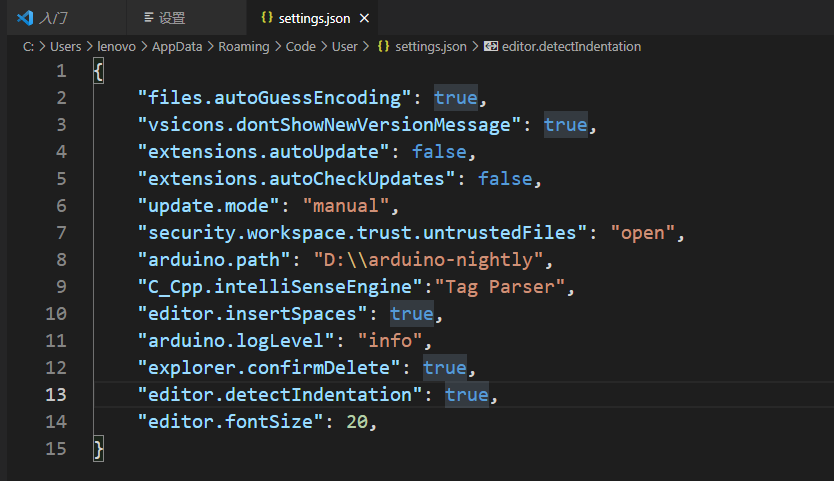
Task: Close the settings.json tab
Action: [x=364, y=18]
